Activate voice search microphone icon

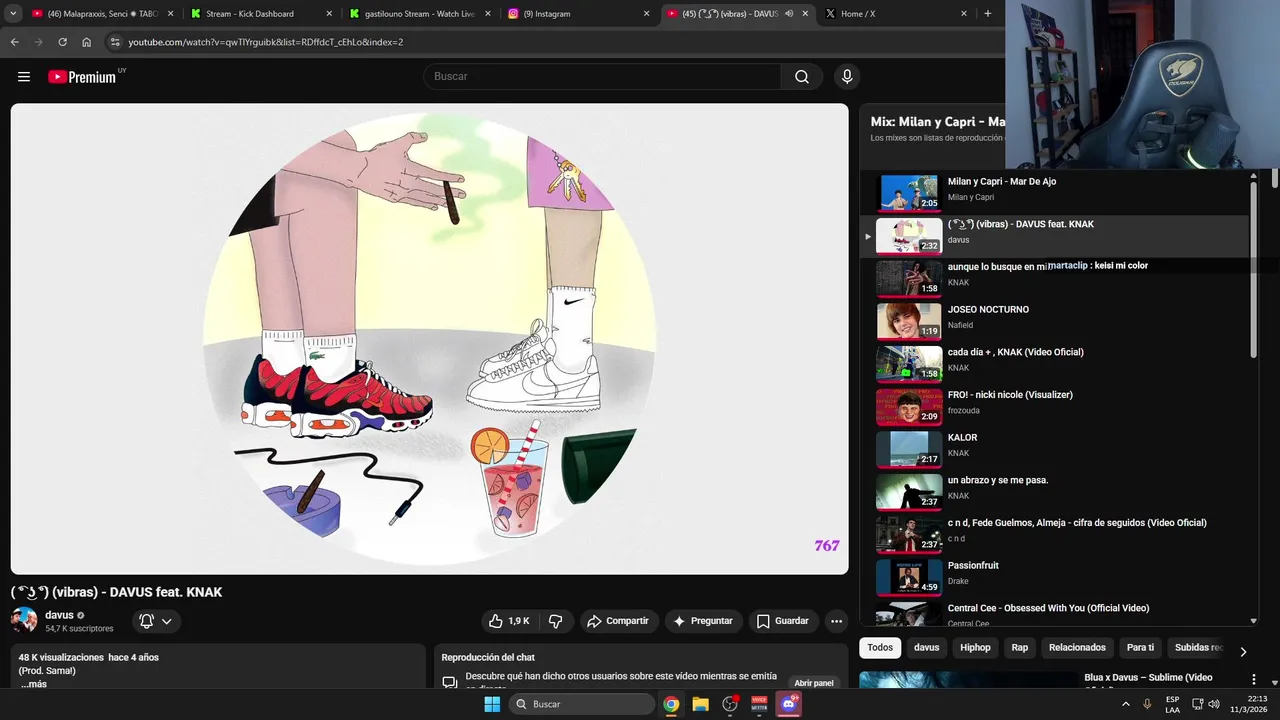[x=847, y=77]
